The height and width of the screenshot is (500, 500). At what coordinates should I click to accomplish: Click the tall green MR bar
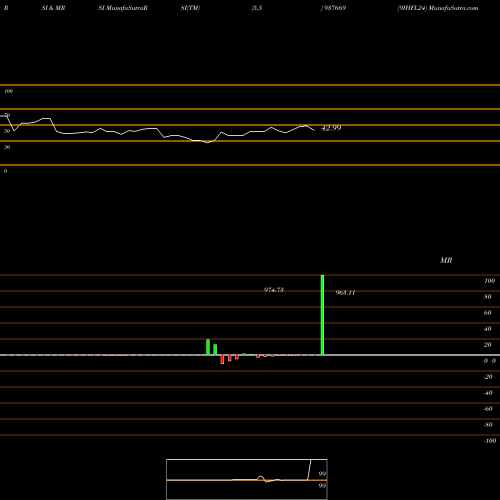point(322,315)
